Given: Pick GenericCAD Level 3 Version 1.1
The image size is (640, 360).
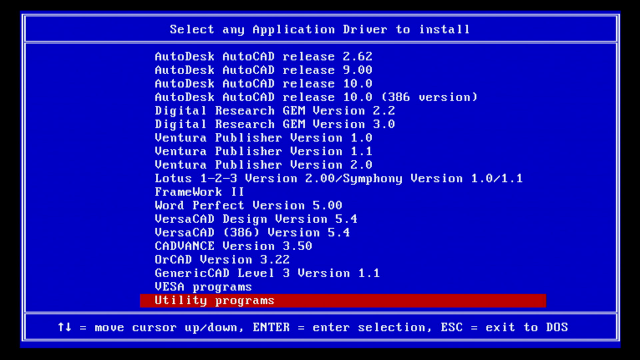Looking at the screenshot, I should pos(267,273).
